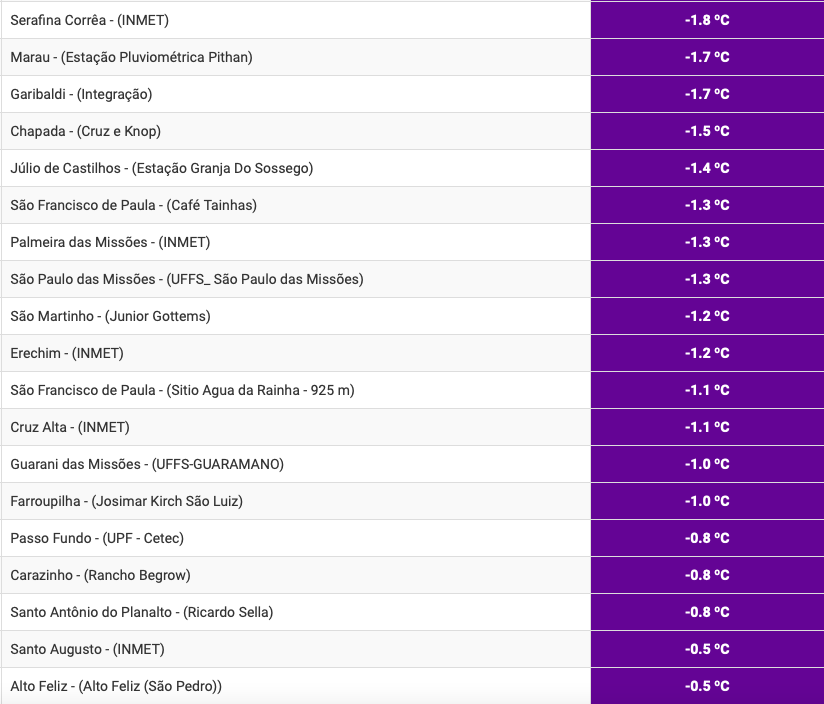Viewport: 824px width, 704px height.
Task: Select Farroupilha (Josimar Kirch São Luiz)
Action: pyautogui.click(x=126, y=501)
